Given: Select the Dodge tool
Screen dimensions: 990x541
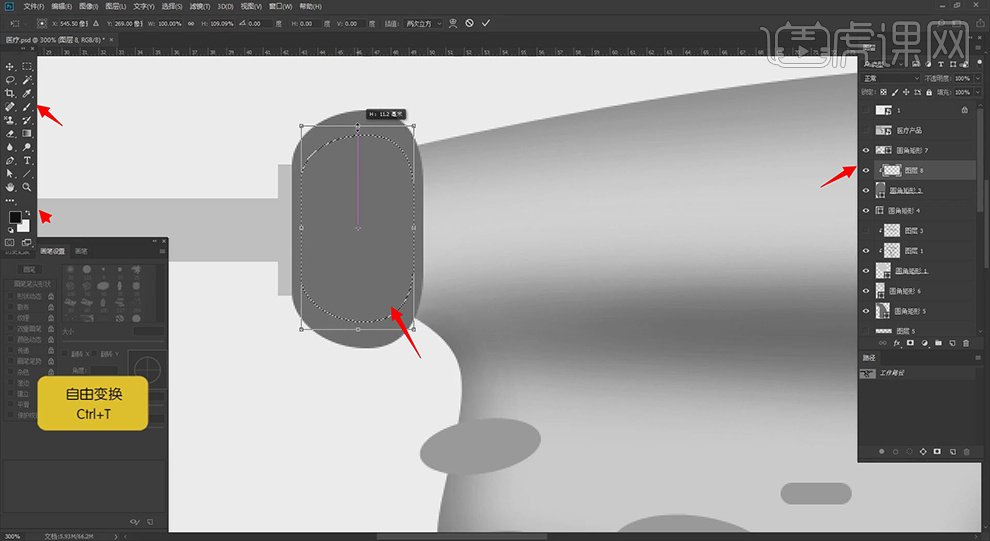Looking at the screenshot, I should click(27, 147).
